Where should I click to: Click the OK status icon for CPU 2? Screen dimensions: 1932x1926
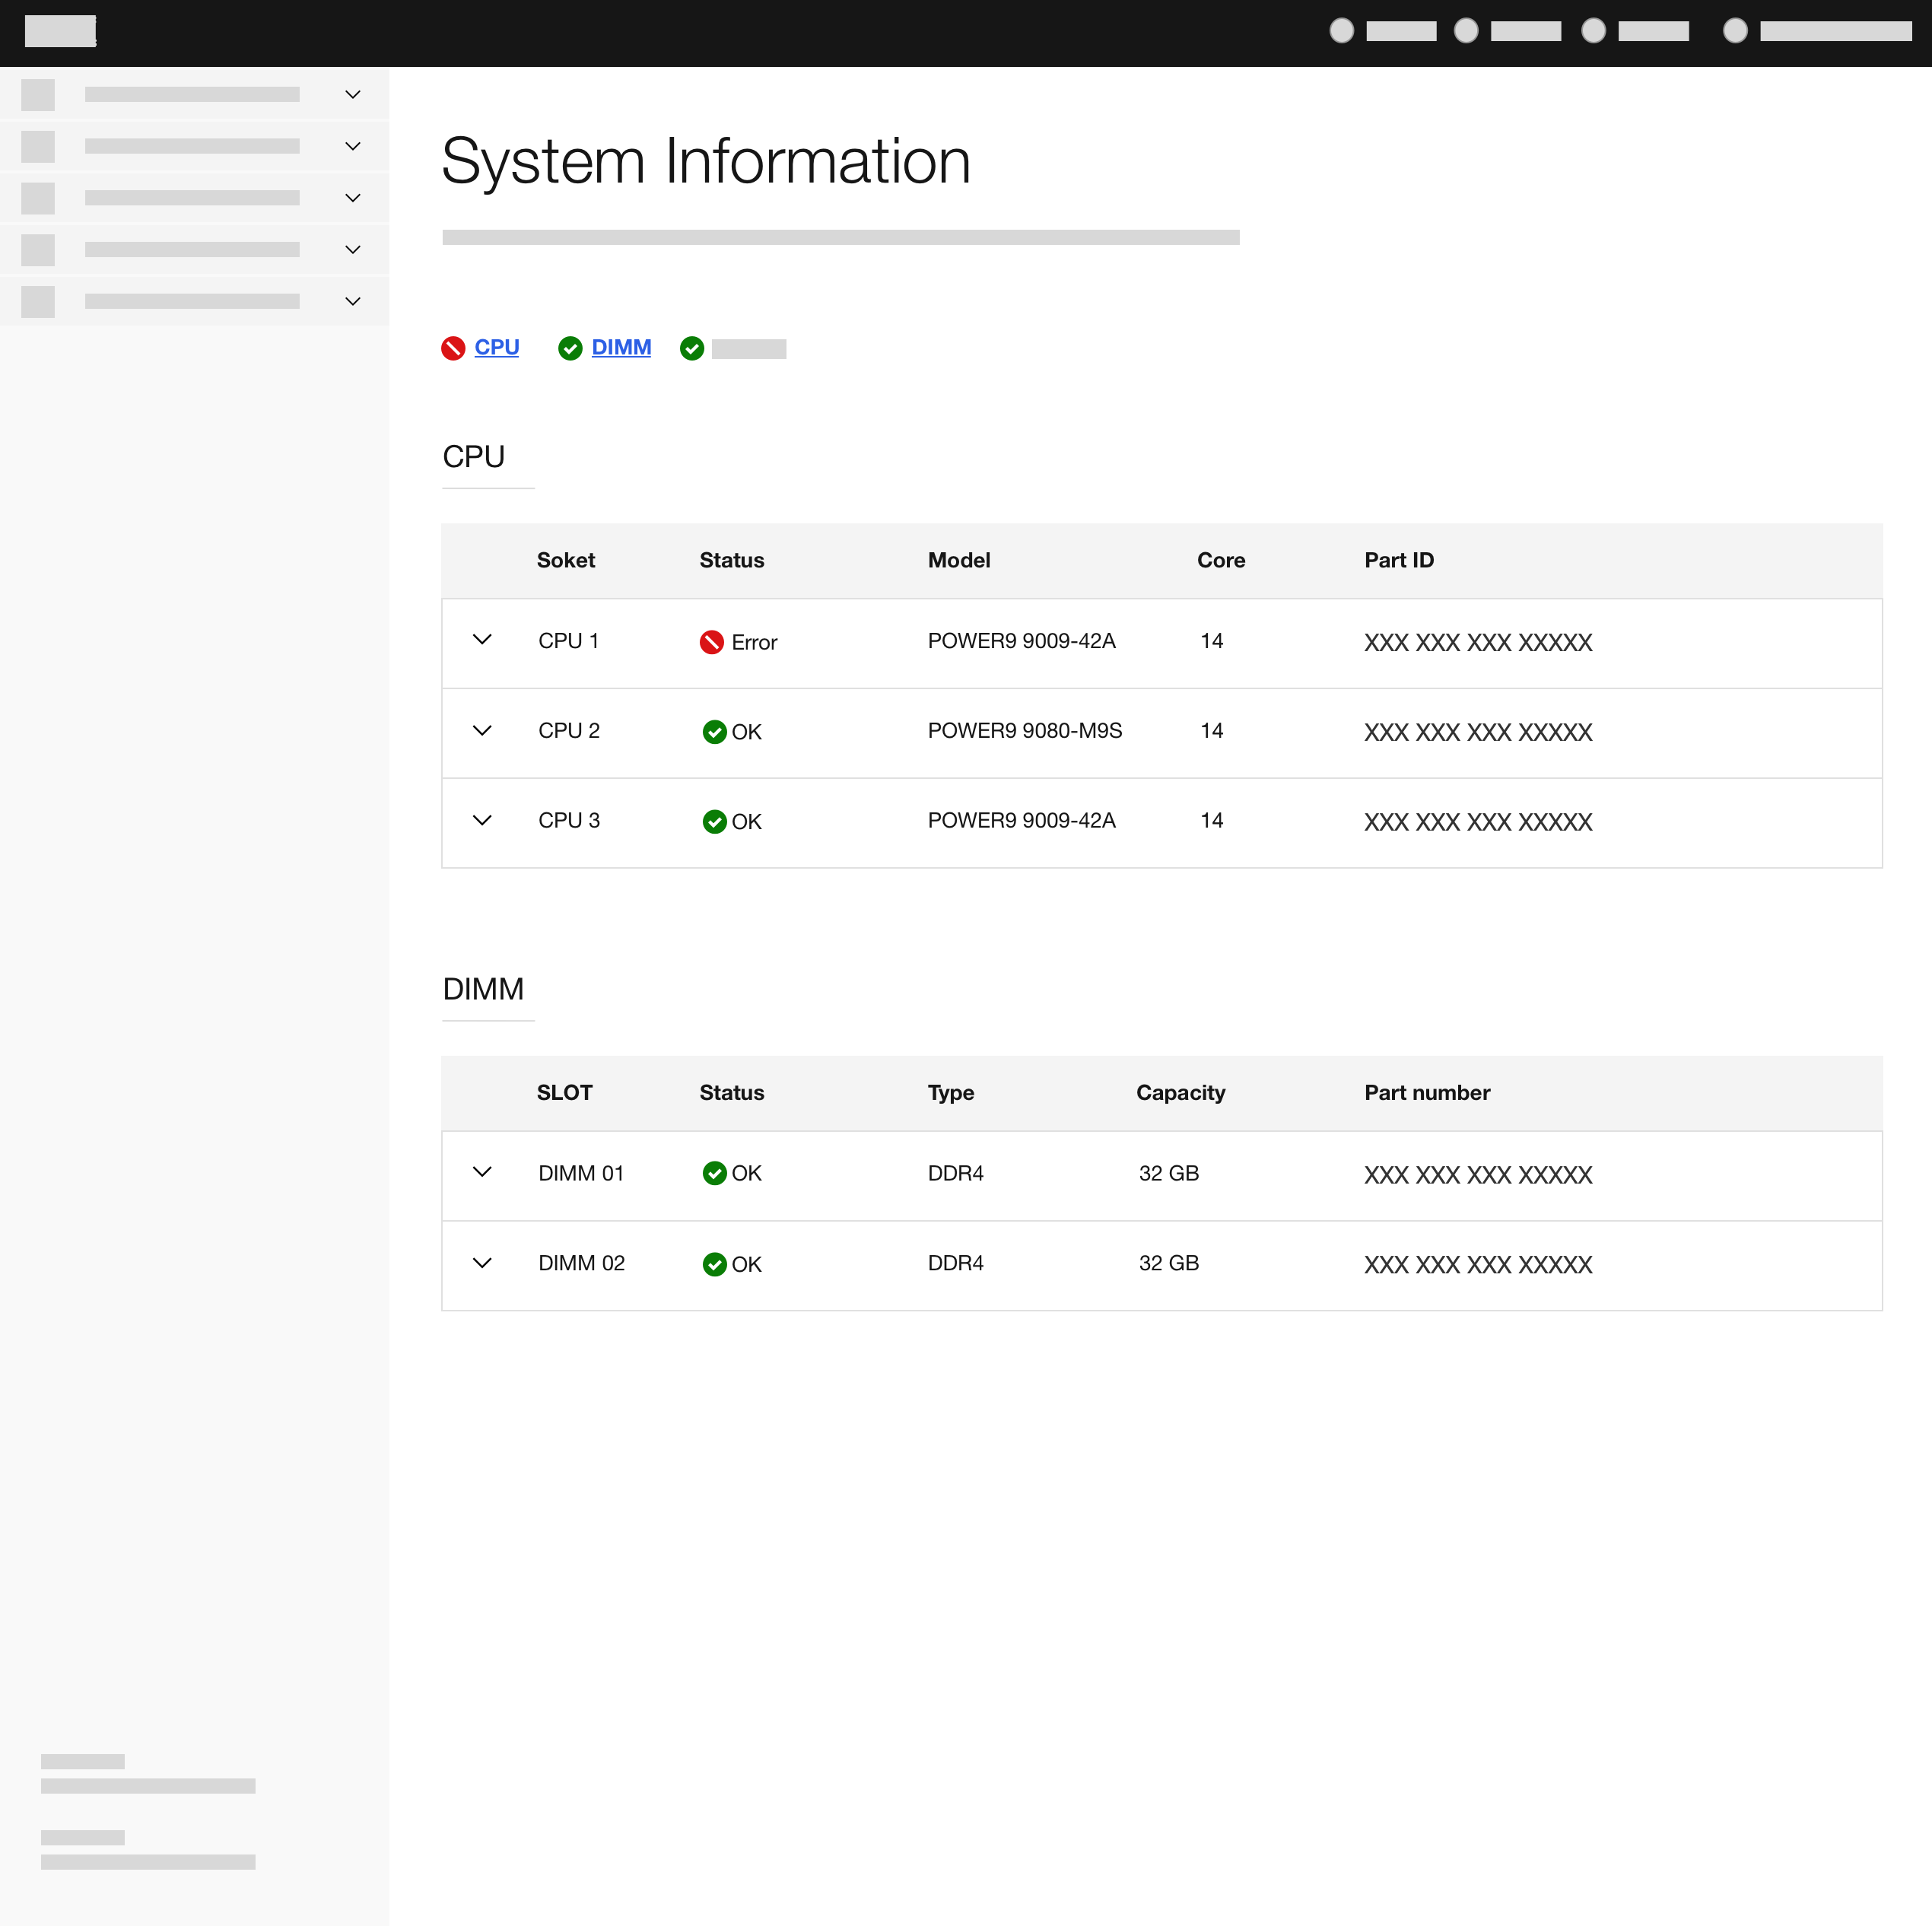(714, 732)
